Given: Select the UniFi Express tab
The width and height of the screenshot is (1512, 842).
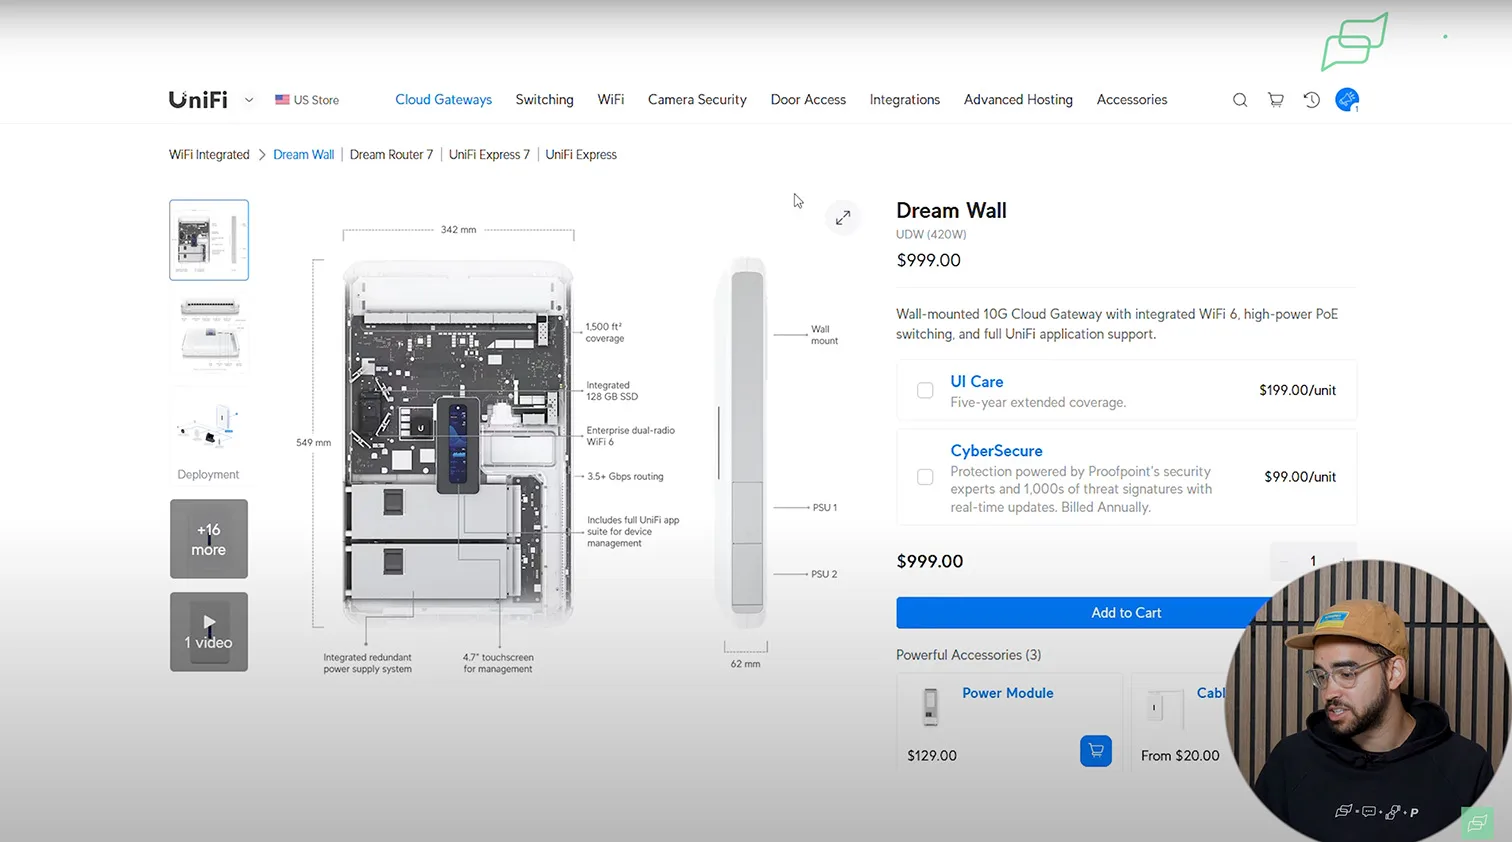Looking at the screenshot, I should click(581, 155).
